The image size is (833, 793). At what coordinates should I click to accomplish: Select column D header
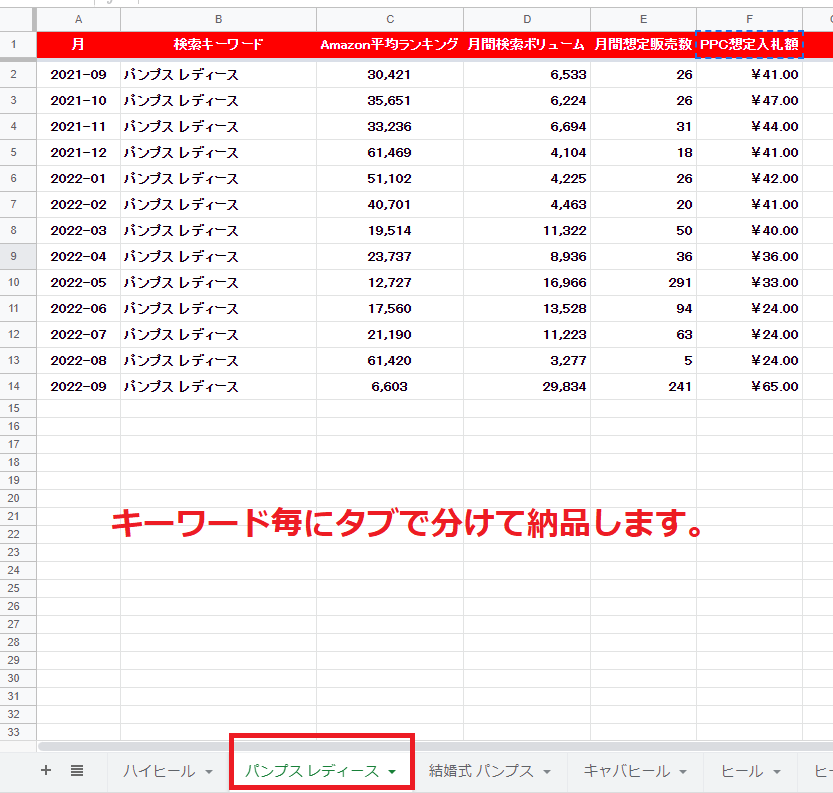(x=527, y=20)
